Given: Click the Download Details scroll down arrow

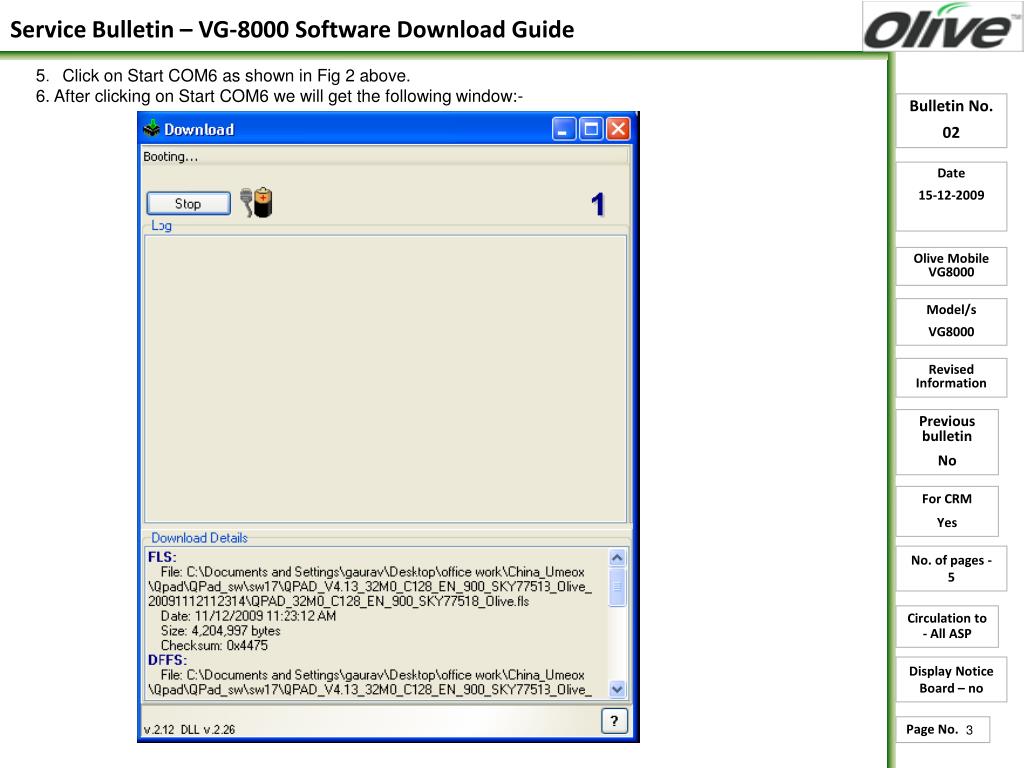Looking at the screenshot, I should click(x=617, y=689).
